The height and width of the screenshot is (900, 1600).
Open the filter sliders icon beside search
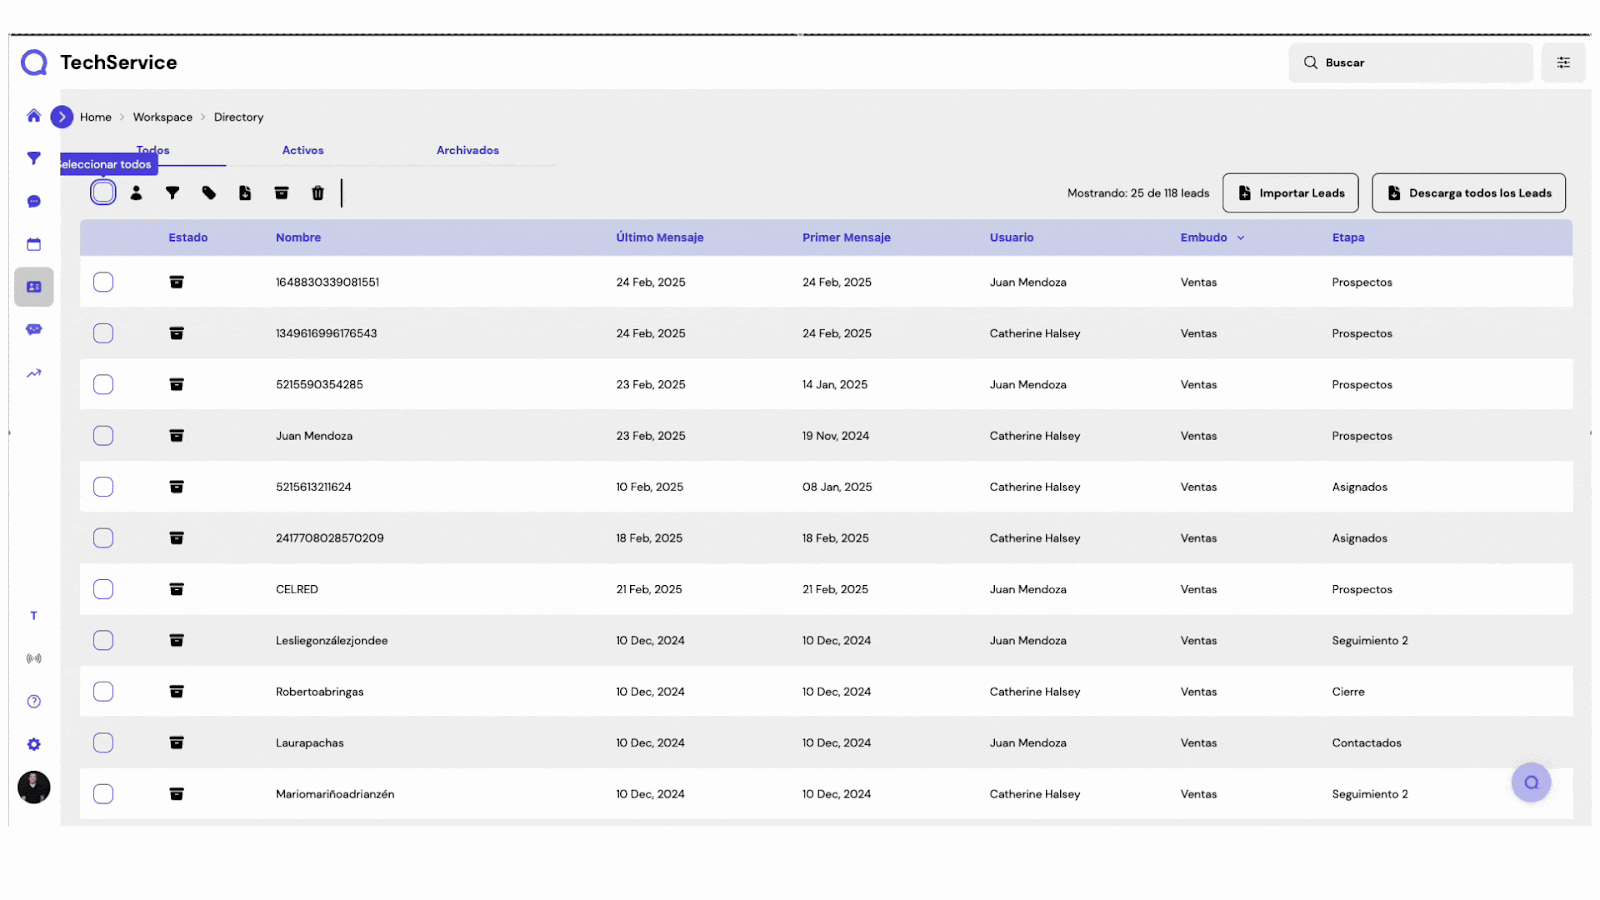[x=1563, y=63]
